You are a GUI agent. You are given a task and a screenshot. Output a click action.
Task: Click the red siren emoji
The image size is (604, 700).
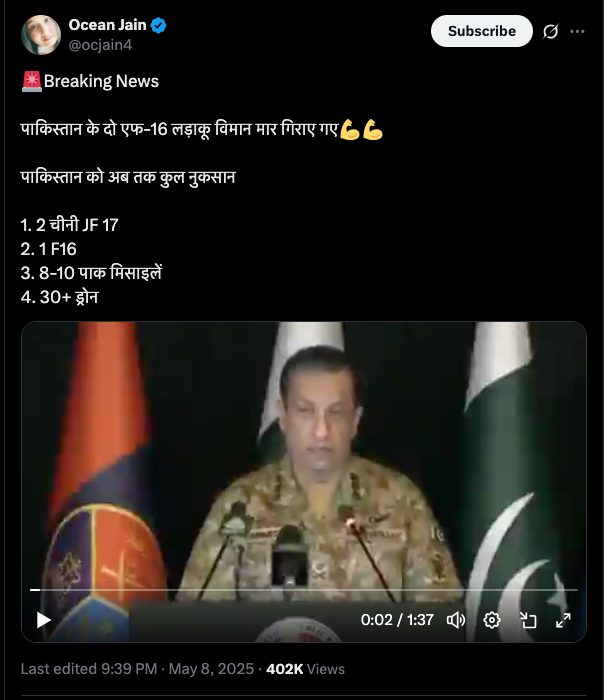click(x=31, y=81)
